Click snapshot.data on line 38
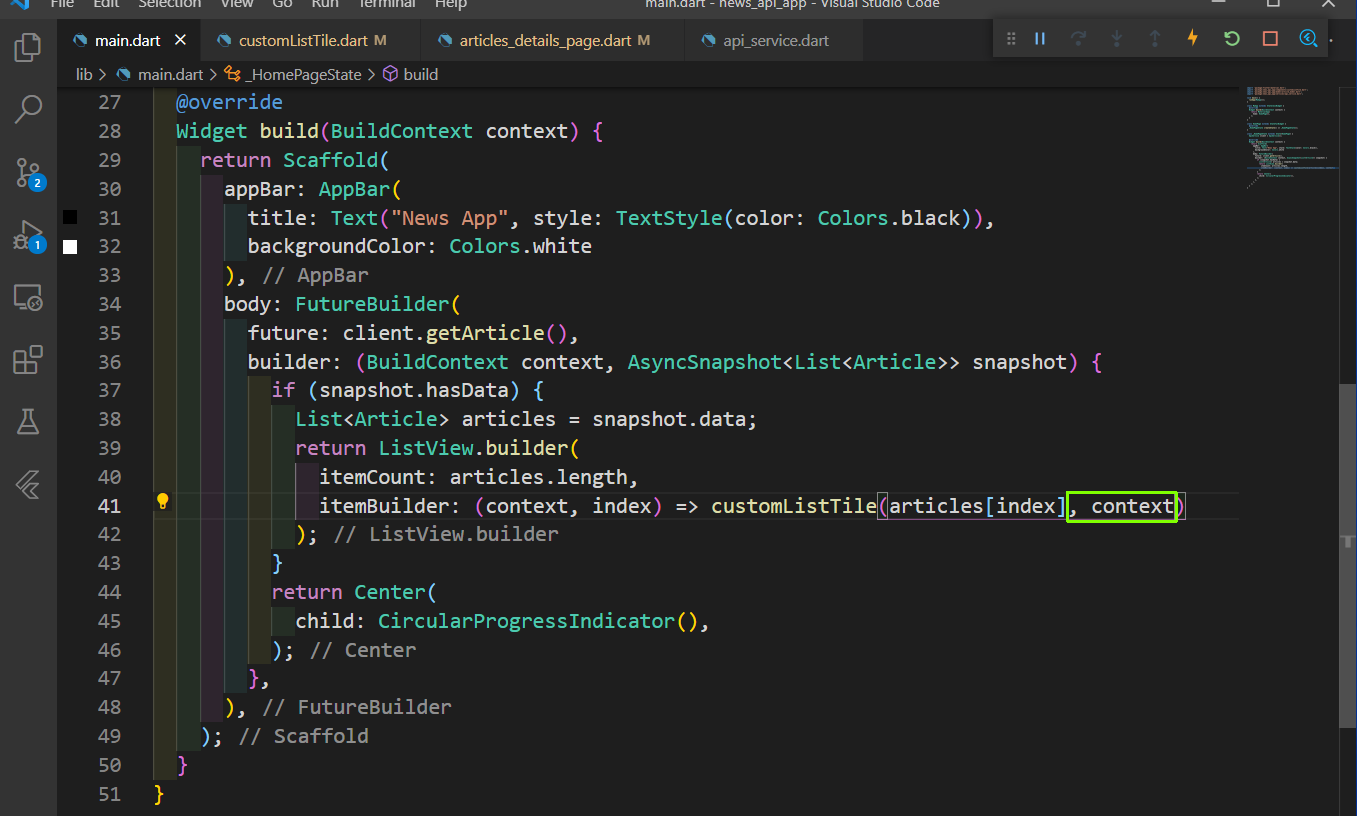 coord(669,419)
